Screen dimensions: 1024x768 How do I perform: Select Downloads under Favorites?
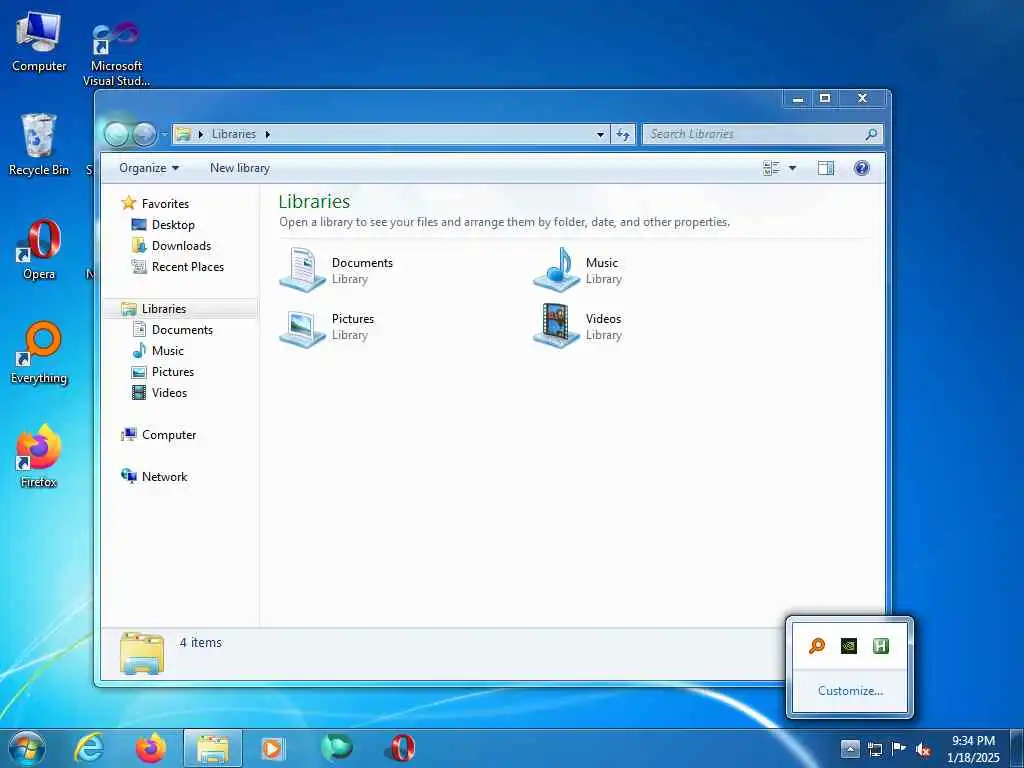(172, 246)
